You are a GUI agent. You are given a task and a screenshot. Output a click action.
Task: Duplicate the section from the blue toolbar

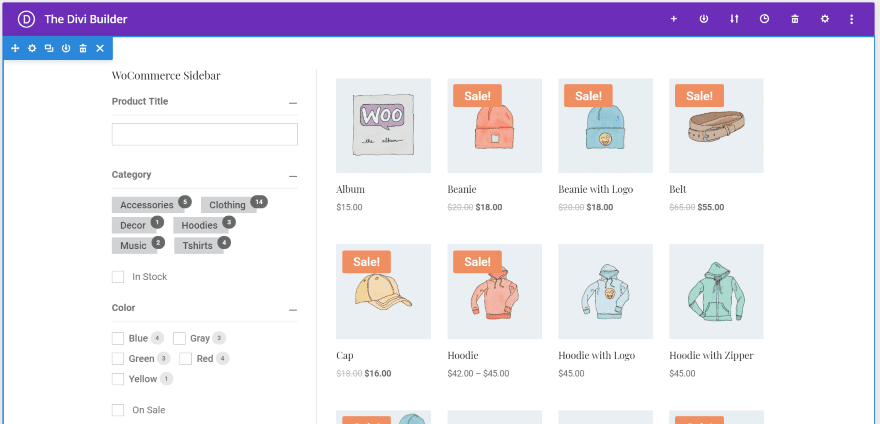coord(49,48)
